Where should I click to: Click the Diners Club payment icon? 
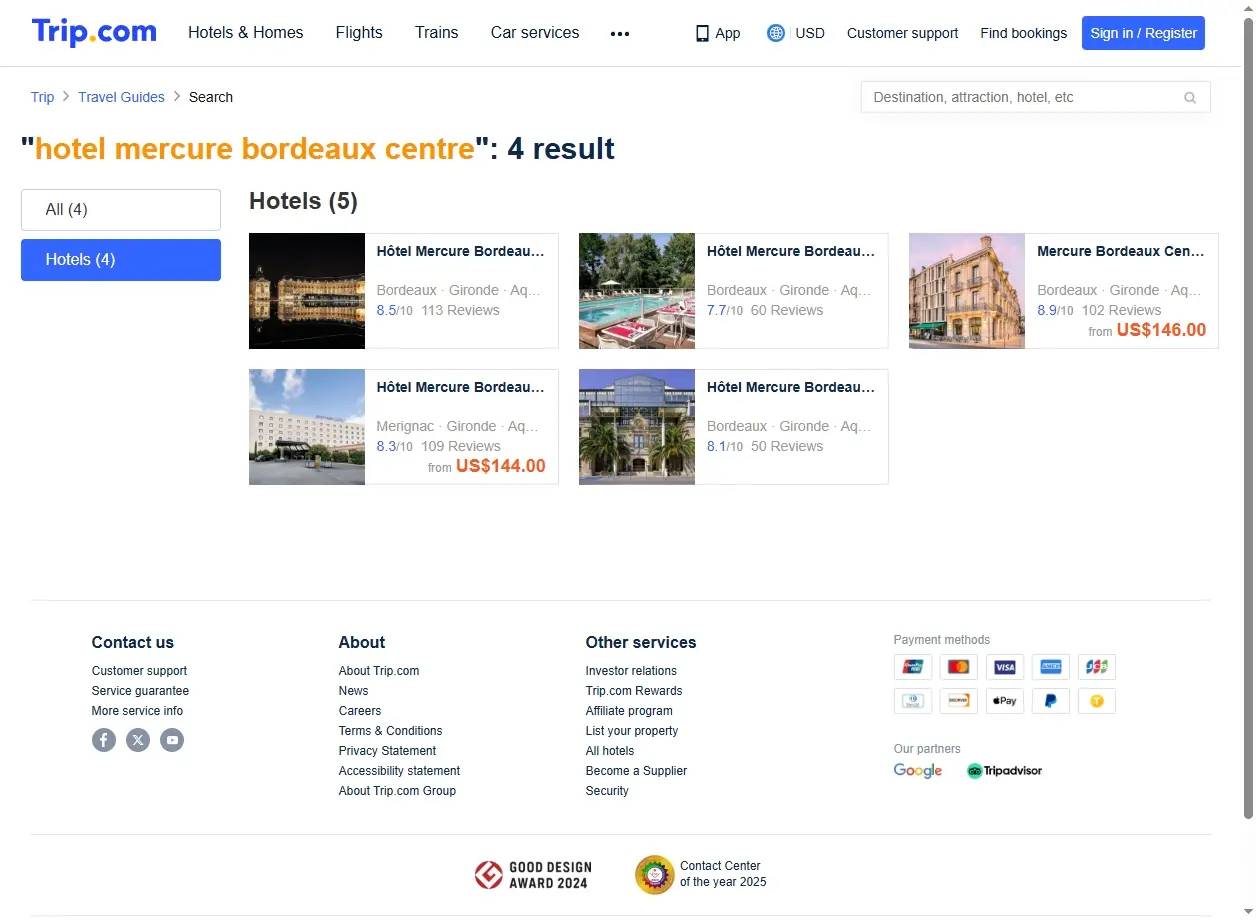pyautogui.click(x=913, y=701)
